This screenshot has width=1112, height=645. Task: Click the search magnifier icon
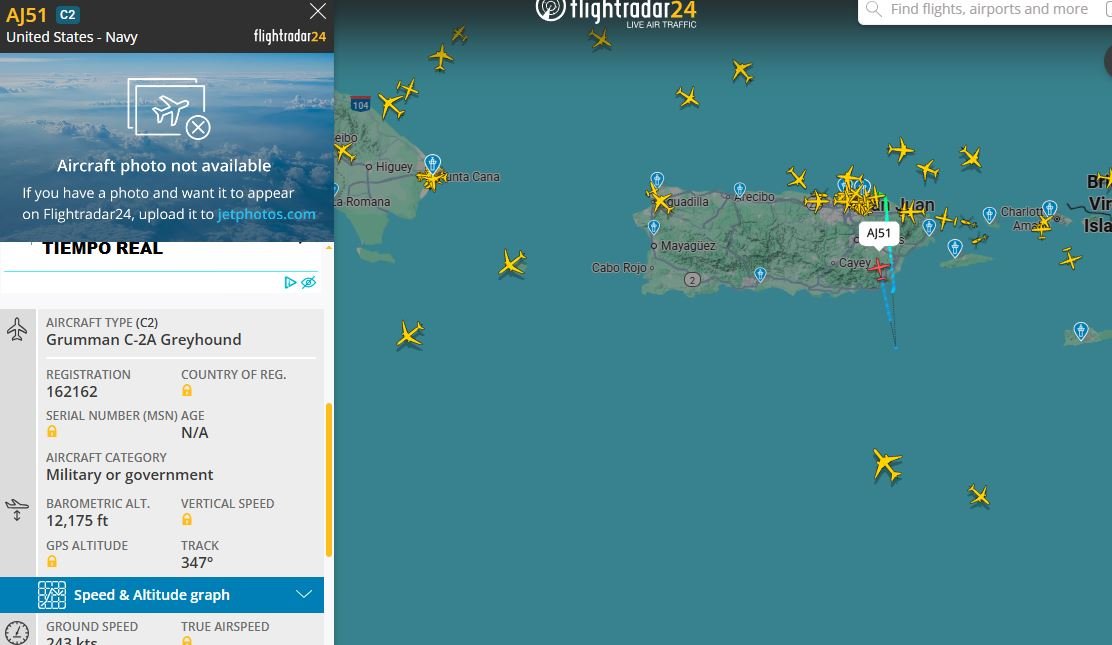point(874,9)
